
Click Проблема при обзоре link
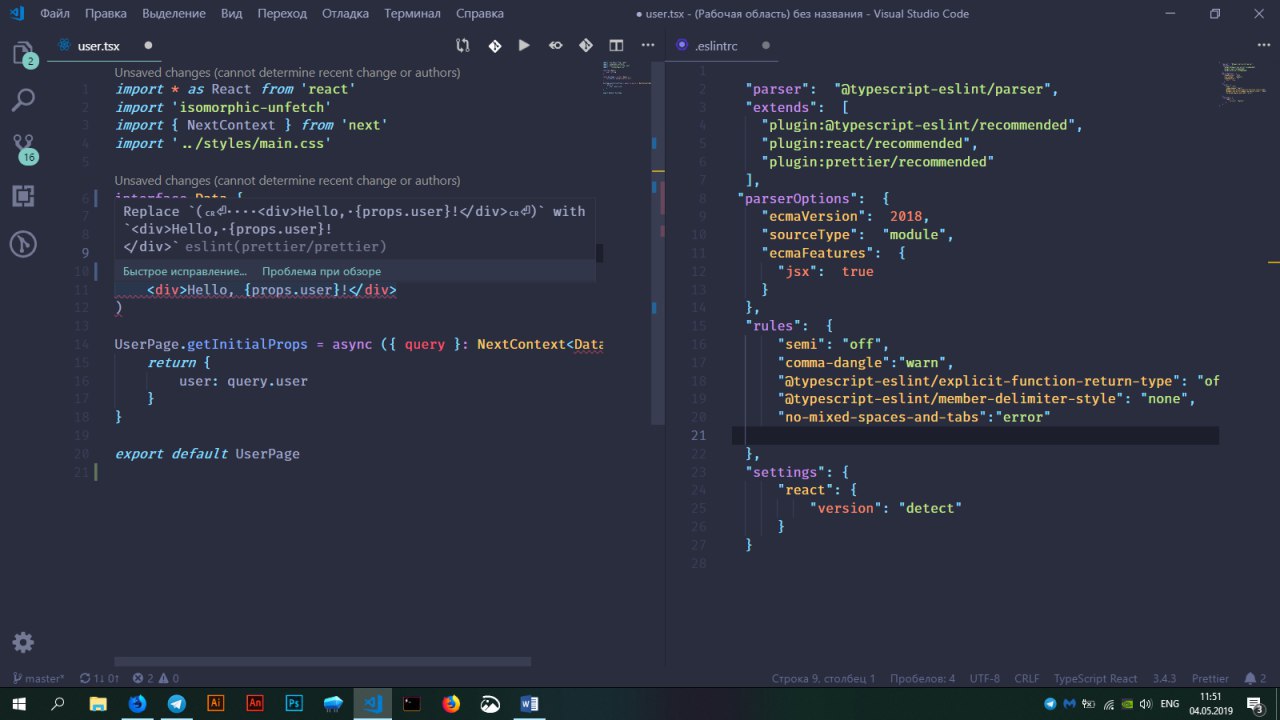click(321, 271)
